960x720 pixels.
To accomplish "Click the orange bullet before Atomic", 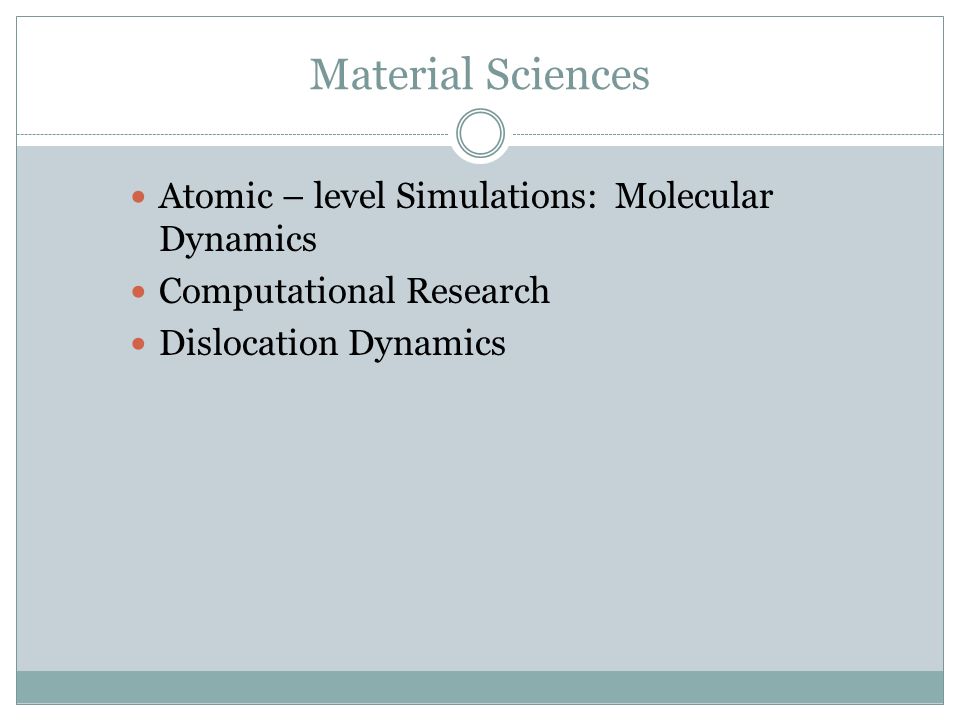I will point(138,197).
